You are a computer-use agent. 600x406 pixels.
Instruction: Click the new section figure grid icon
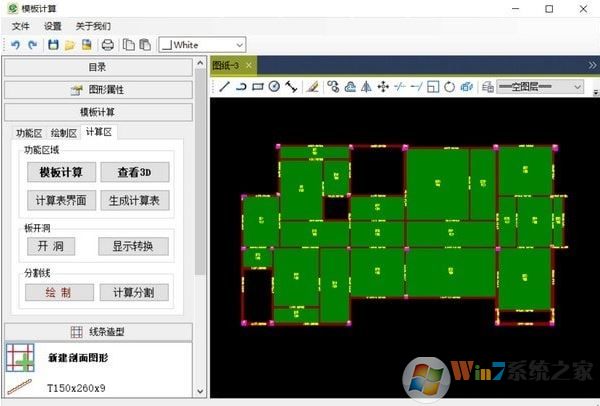(x=20, y=357)
